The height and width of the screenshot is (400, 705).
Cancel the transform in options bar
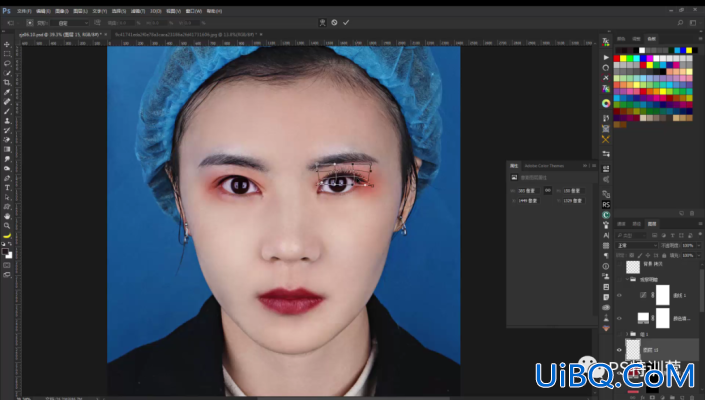(x=334, y=22)
